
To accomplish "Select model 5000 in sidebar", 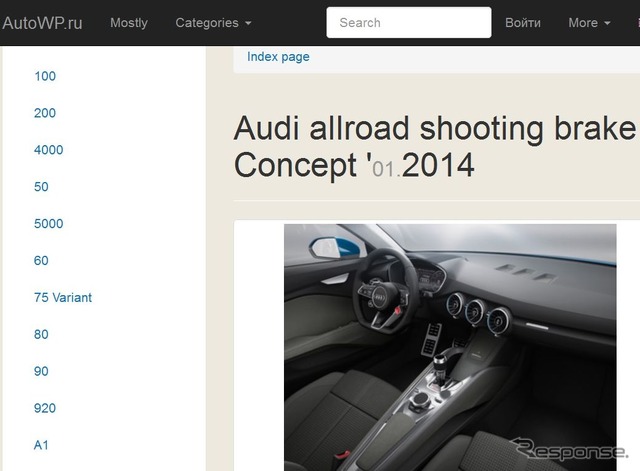I will point(49,224).
